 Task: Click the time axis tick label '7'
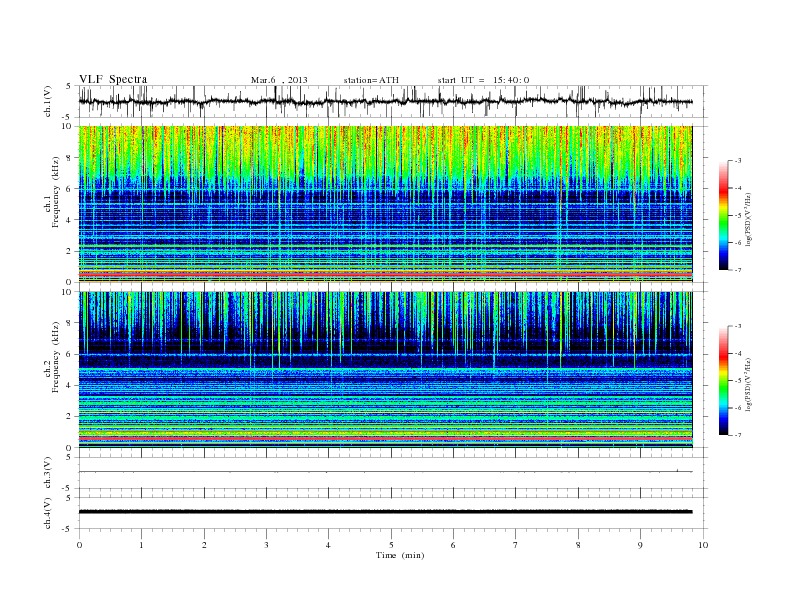(516, 545)
